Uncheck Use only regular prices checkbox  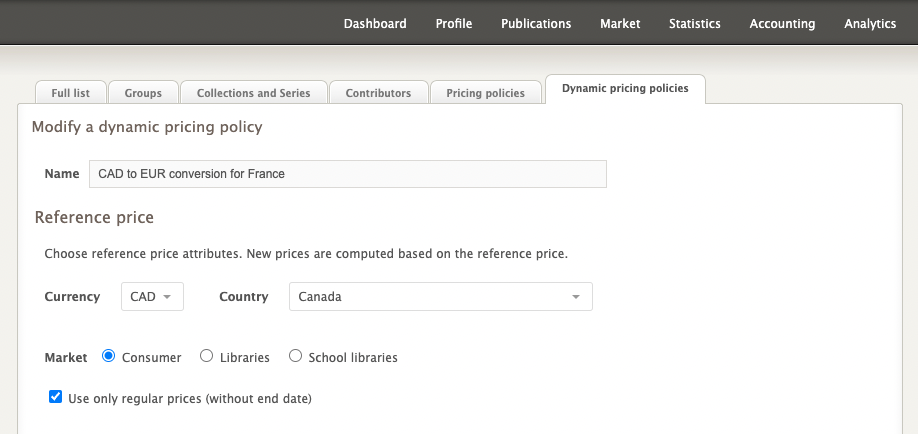click(x=56, y=398)
